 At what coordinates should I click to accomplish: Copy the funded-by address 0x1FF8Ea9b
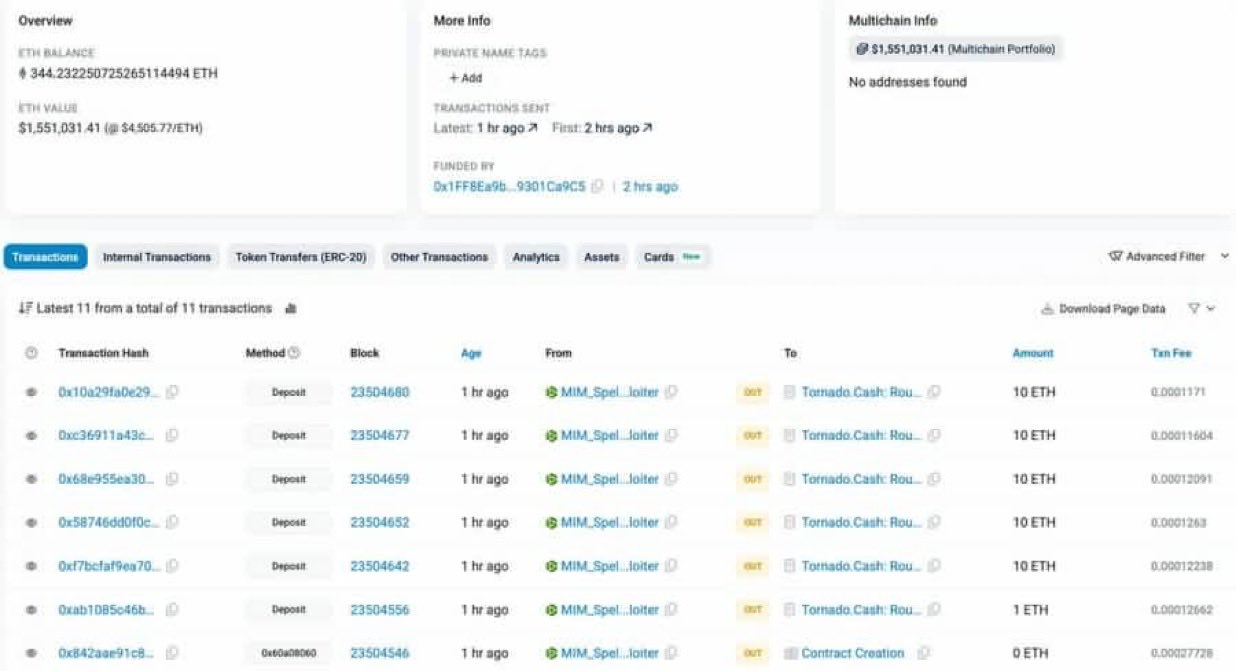tap(597, 187)
